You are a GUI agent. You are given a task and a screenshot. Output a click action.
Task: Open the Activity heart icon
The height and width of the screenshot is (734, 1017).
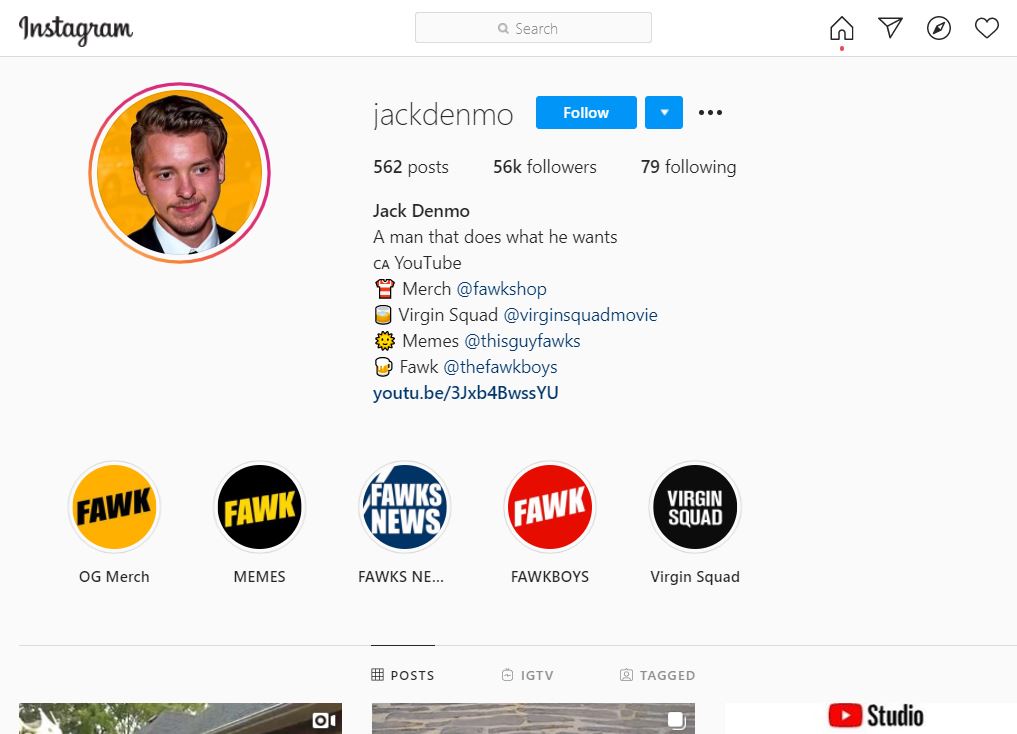(987, 28)
